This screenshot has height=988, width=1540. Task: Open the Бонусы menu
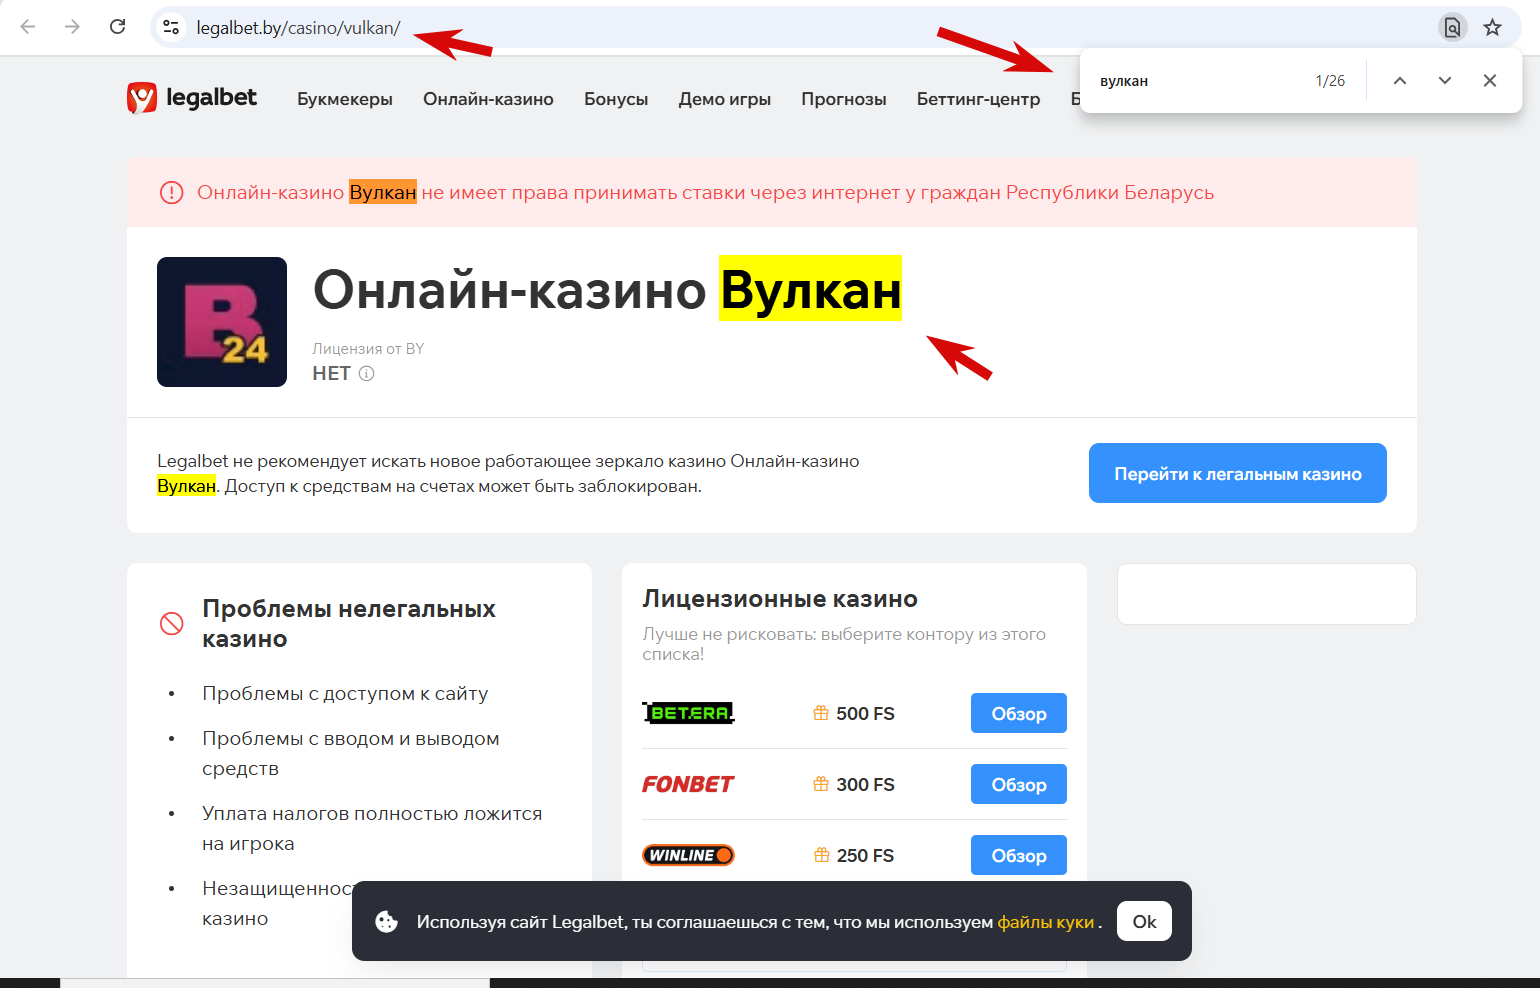[x=616, y=99]
